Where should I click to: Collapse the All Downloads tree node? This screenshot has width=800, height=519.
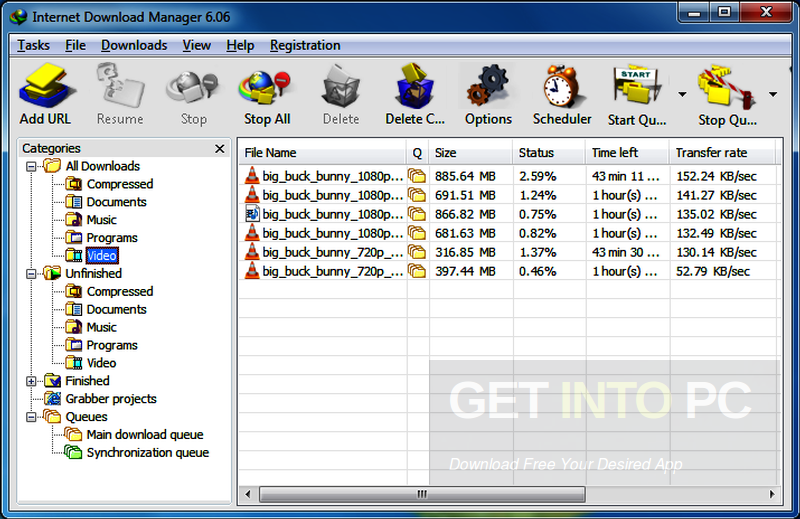click(x=31, y=166)
